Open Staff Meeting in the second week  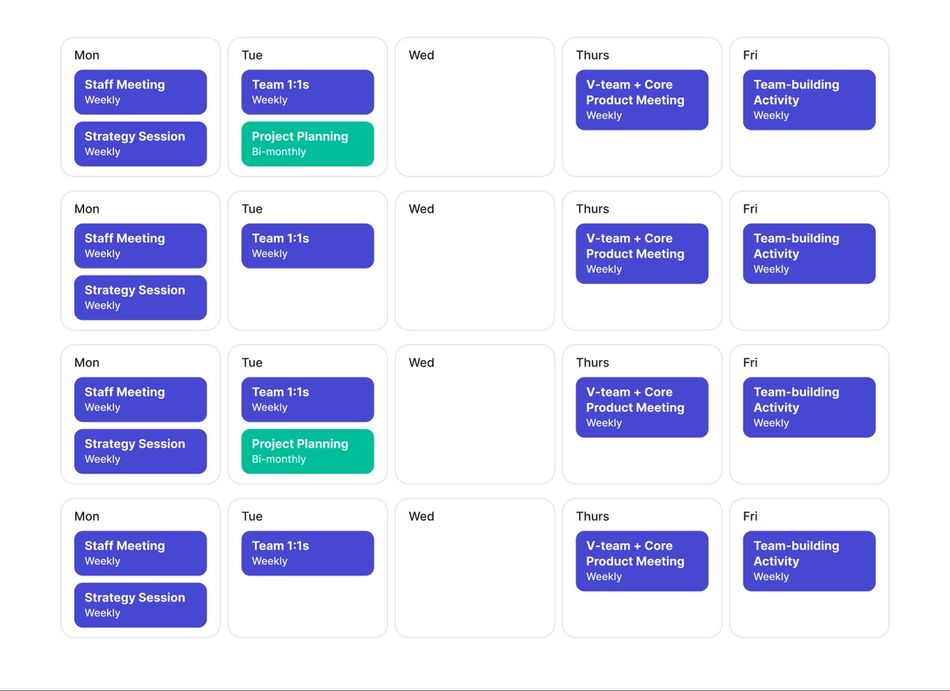coord(140,246)
